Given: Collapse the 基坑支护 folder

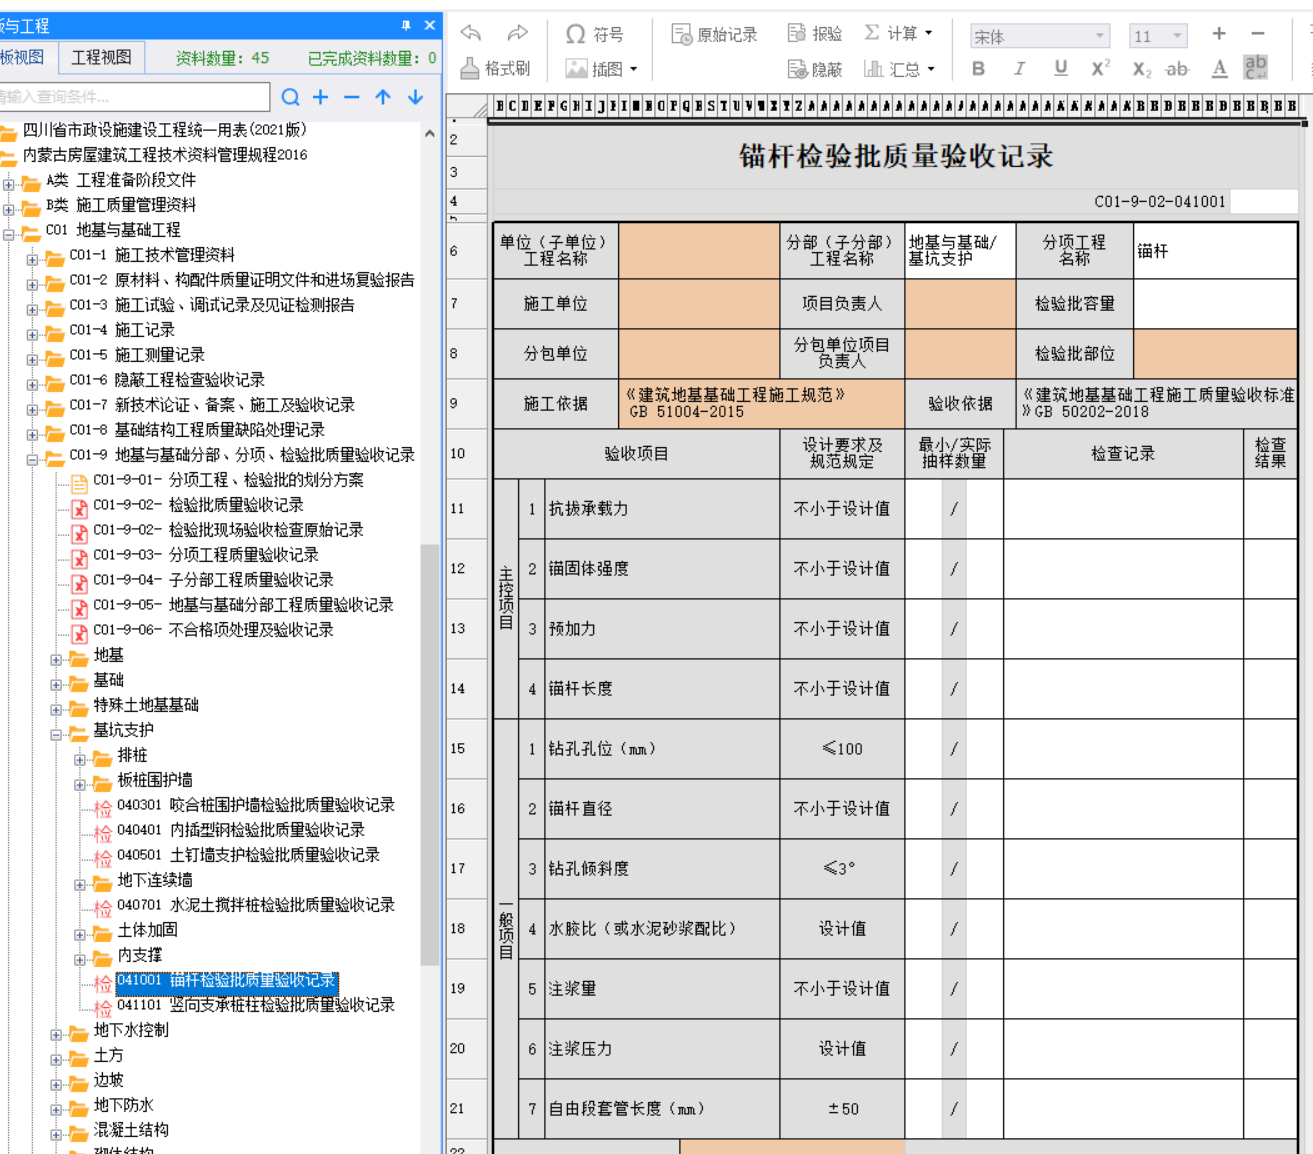Looking at the screenshot, I should (57, 734).
